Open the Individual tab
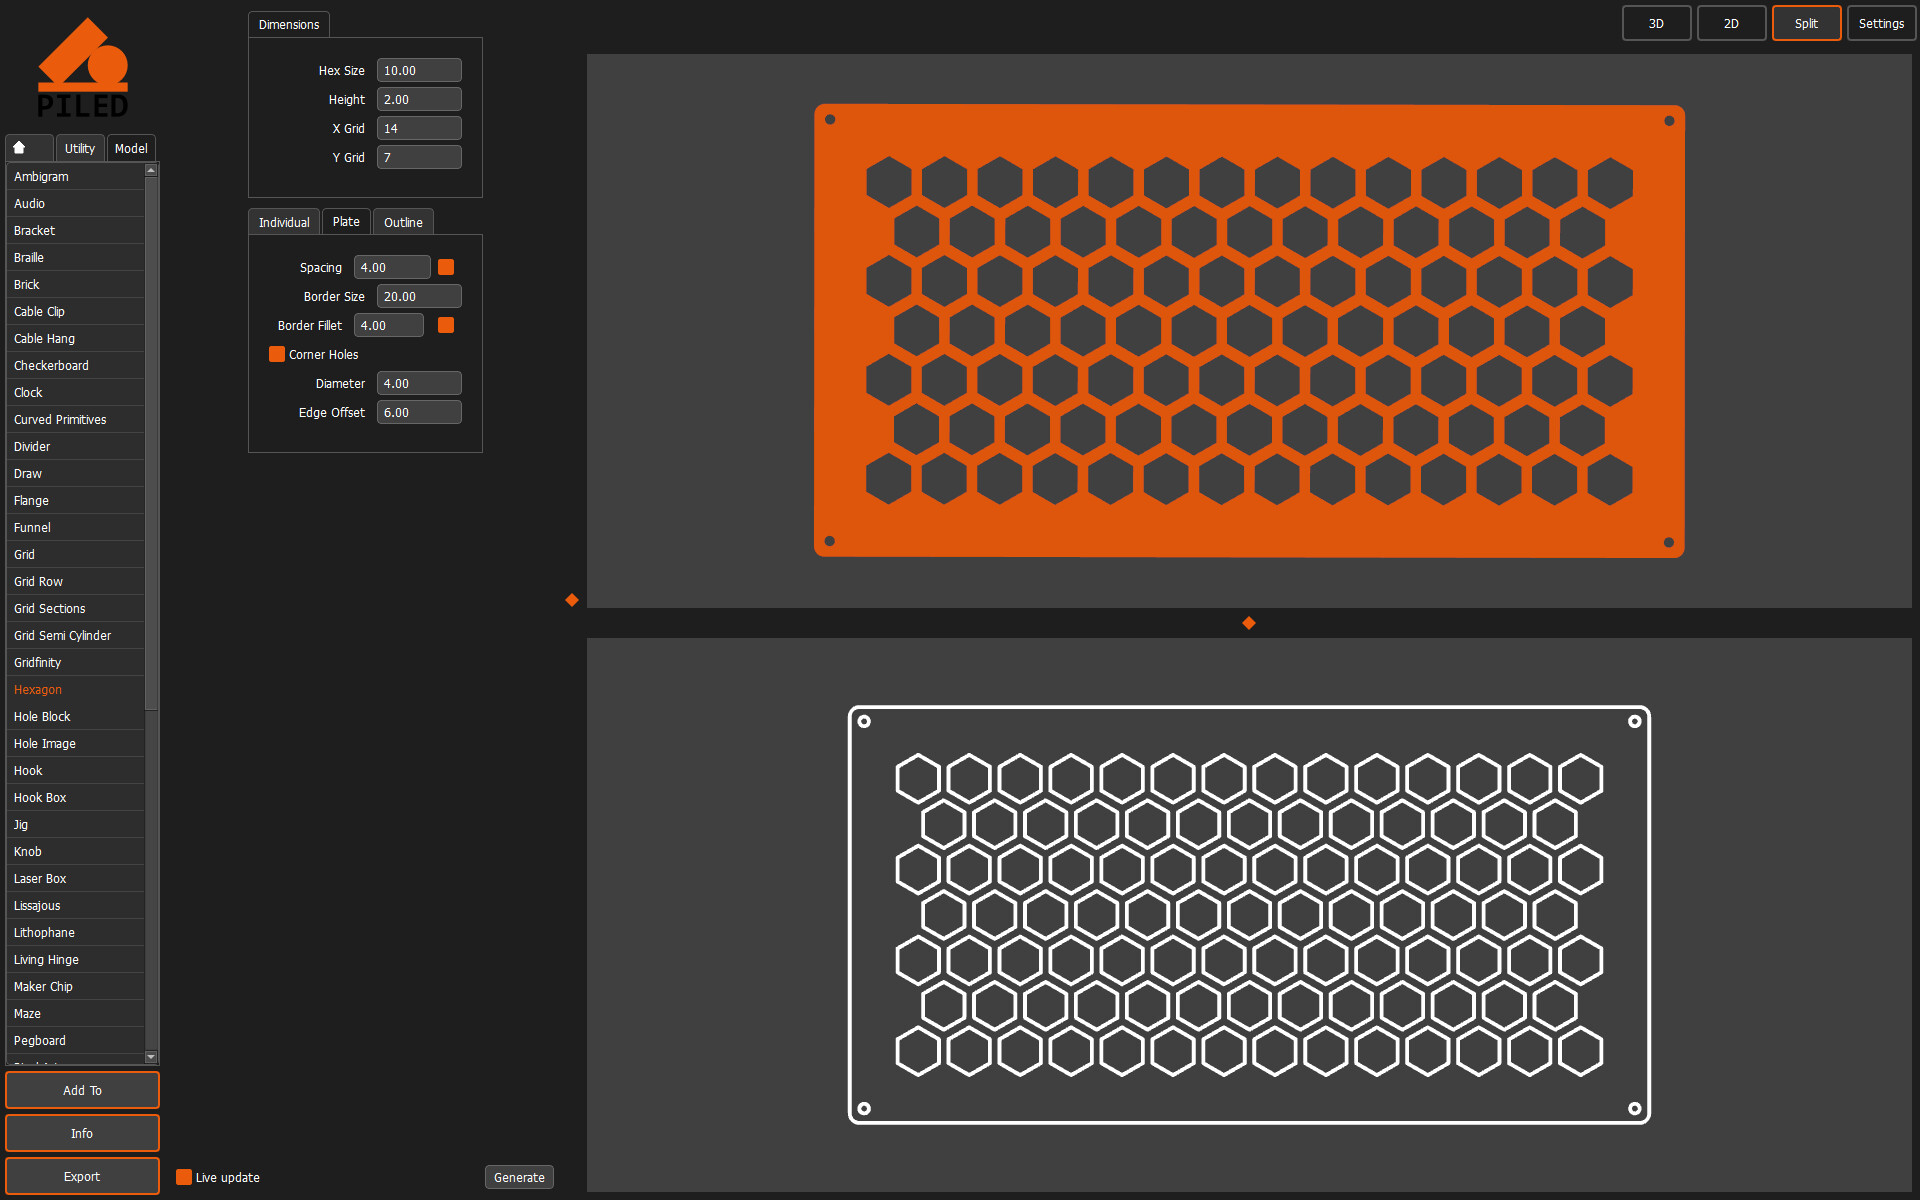 284,222
